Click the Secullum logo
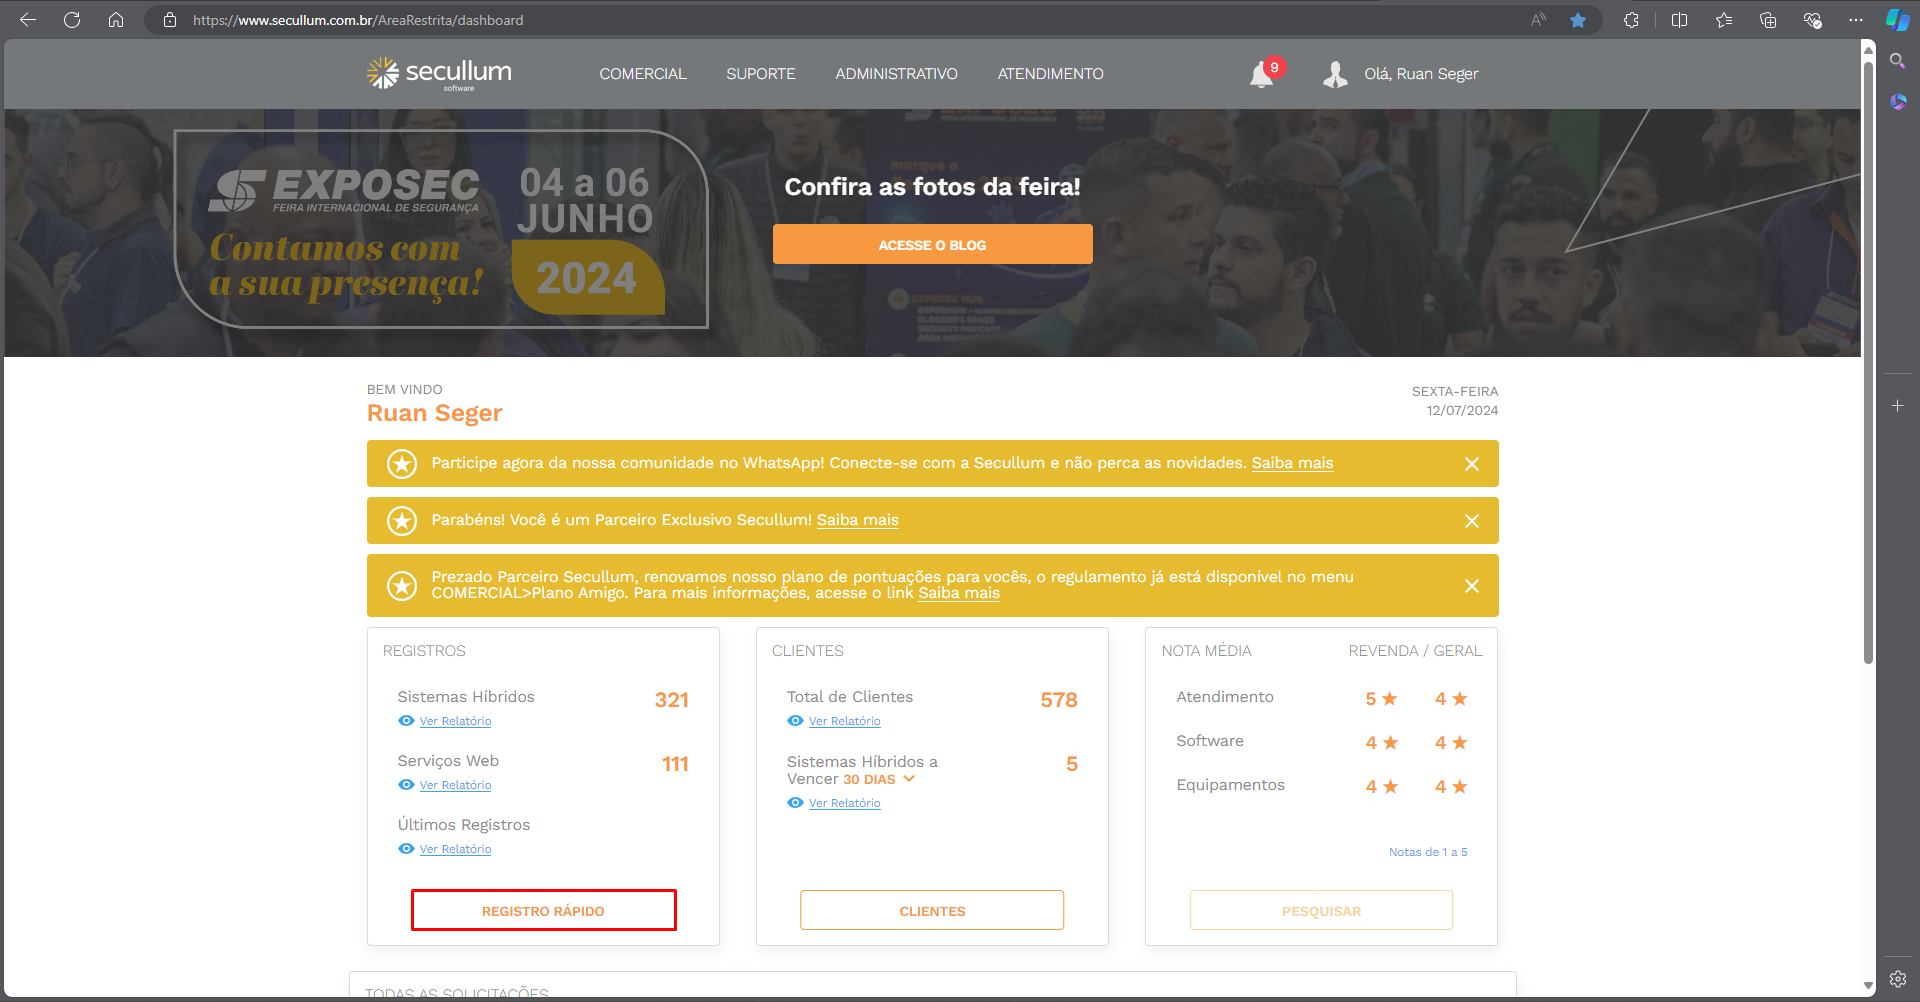 coord(439,73)
